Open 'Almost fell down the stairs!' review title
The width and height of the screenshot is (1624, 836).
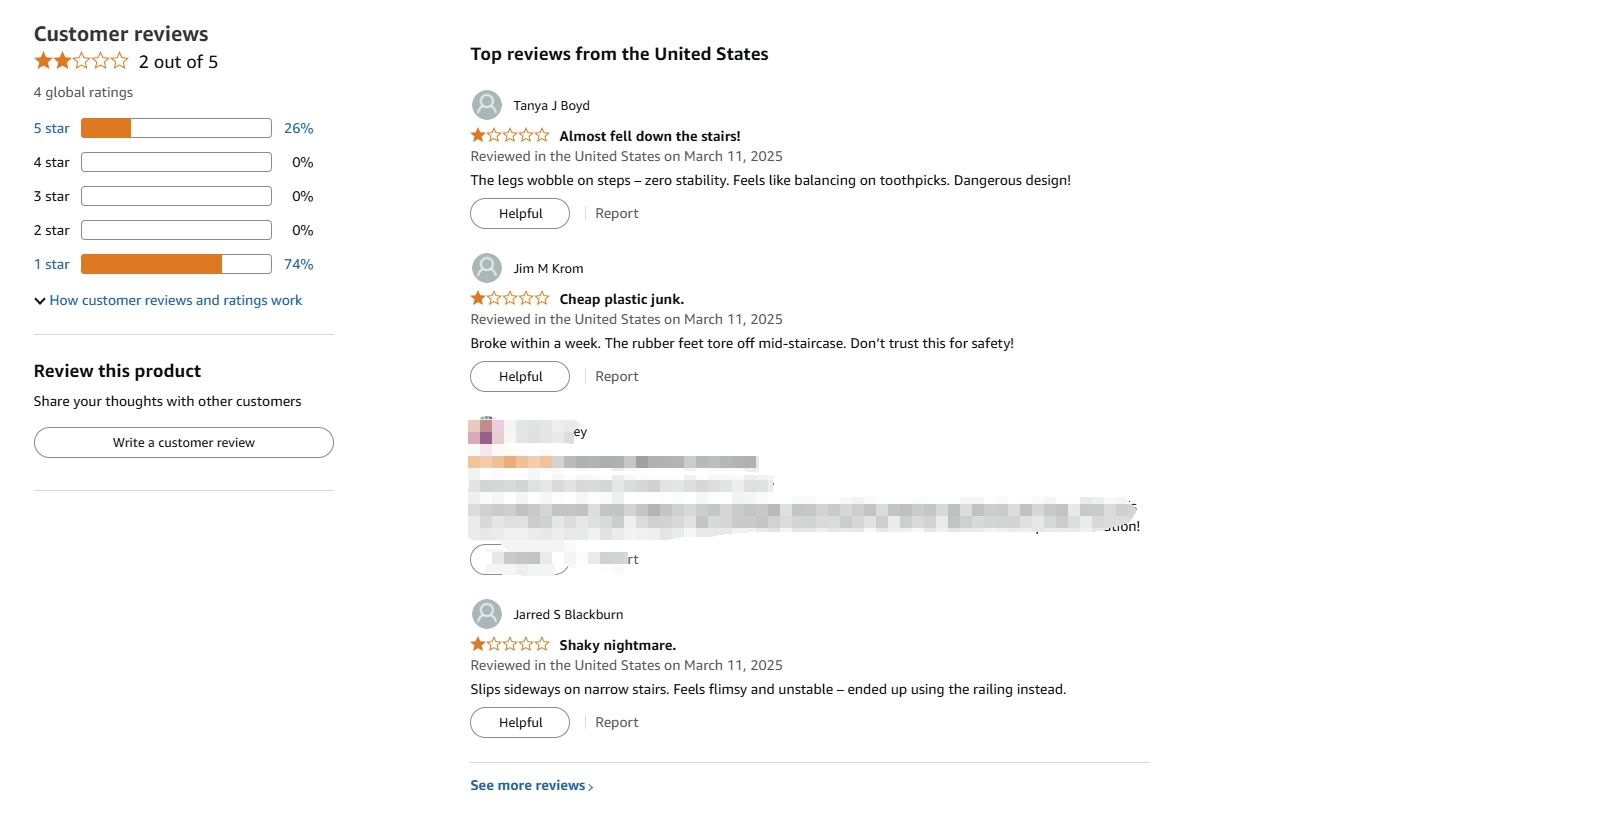(x=650, y=136)
